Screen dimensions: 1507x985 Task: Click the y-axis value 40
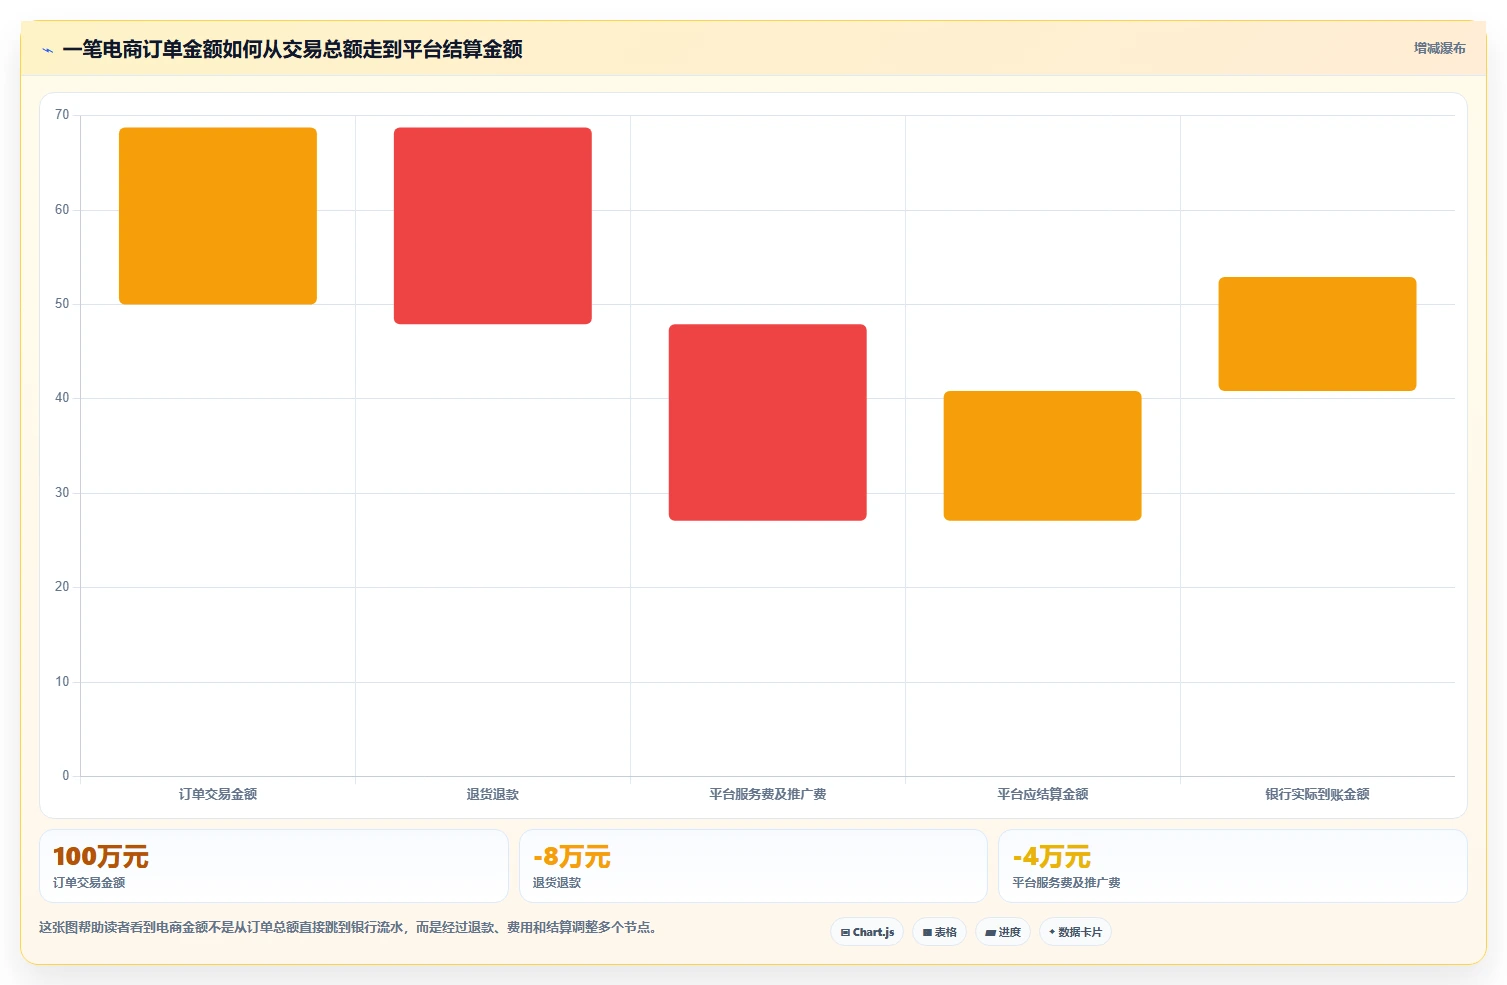tap(62, 398)
